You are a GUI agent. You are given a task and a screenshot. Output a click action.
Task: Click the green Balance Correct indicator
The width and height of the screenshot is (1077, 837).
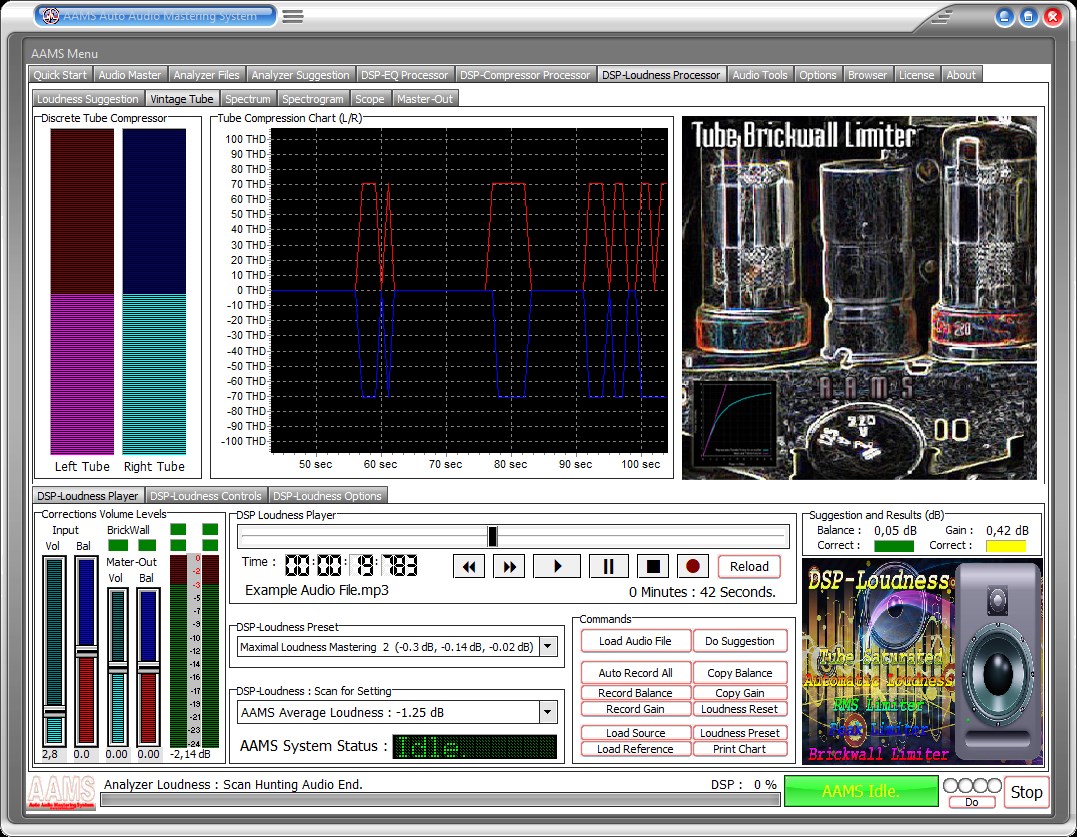[894, 547]
